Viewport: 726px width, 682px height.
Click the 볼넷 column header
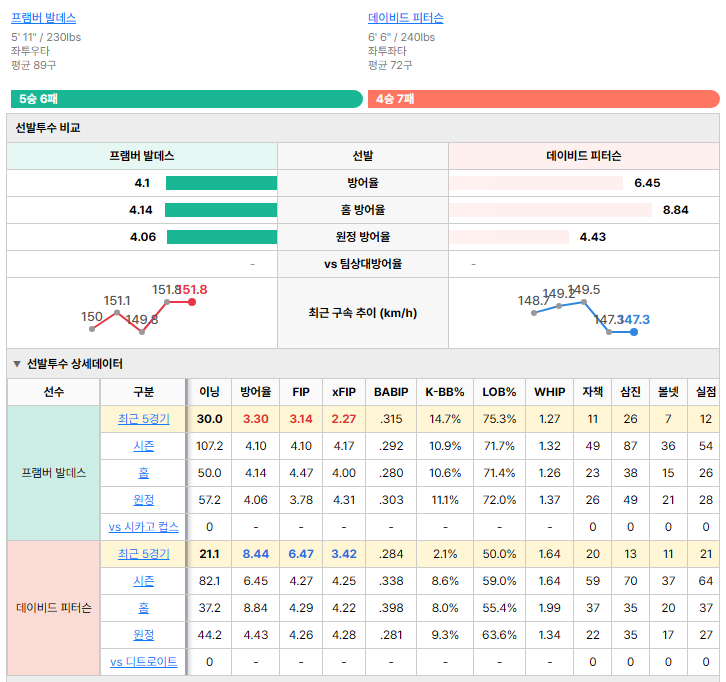[668, 392]
